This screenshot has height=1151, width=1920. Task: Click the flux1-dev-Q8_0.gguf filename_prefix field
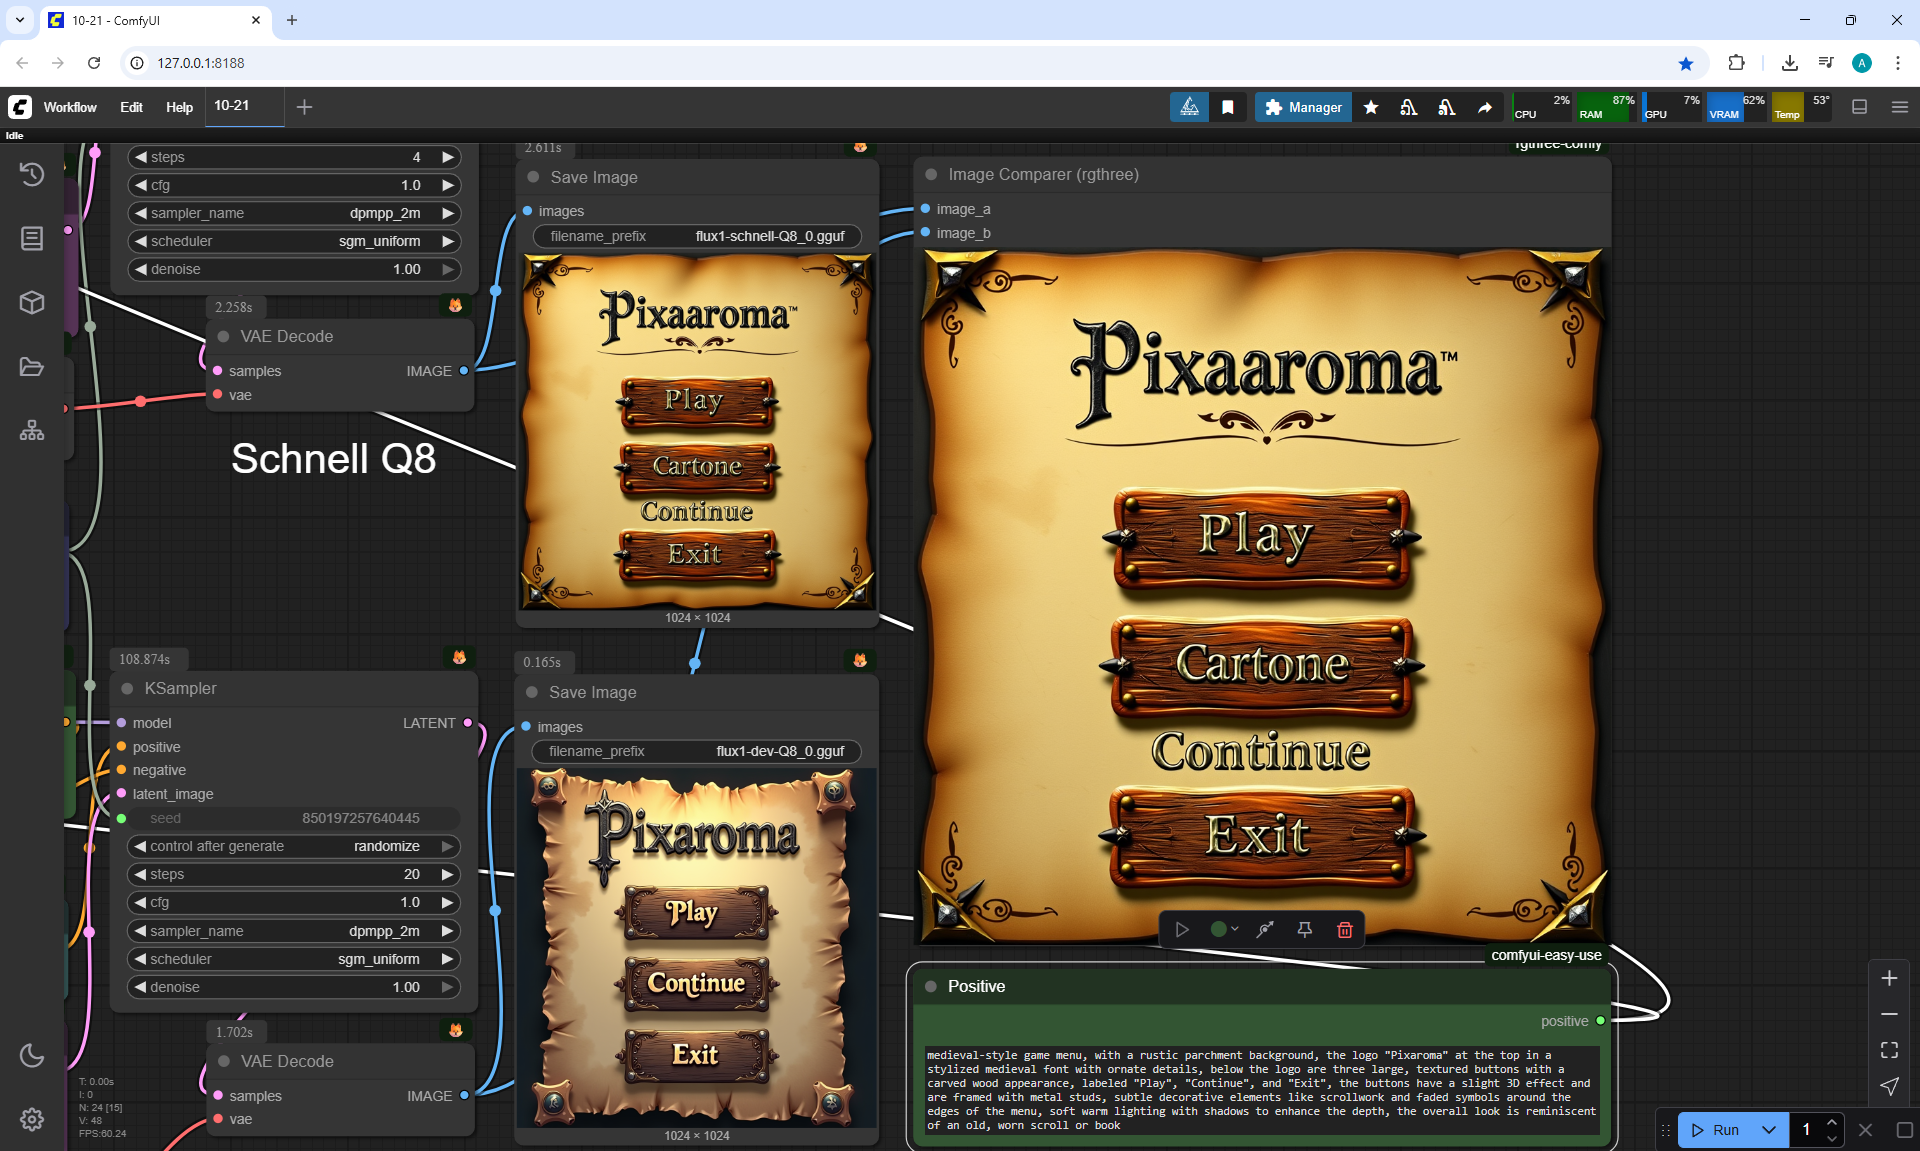(x=697, y=751)
